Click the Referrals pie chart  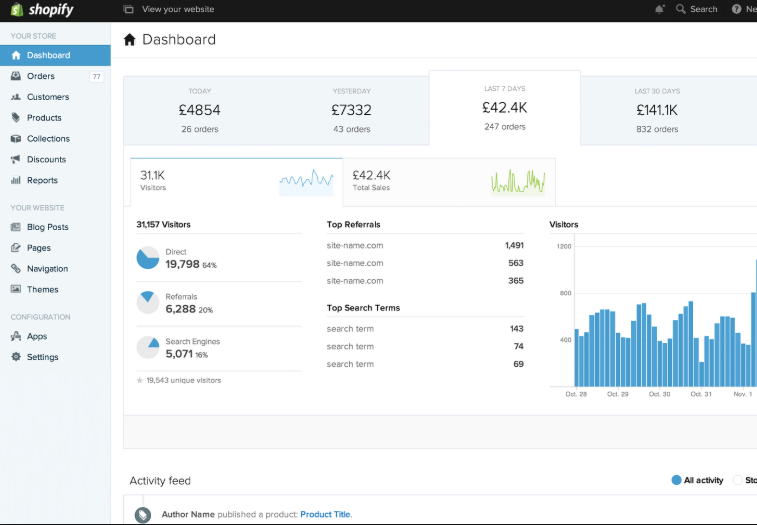coord(148,303)
